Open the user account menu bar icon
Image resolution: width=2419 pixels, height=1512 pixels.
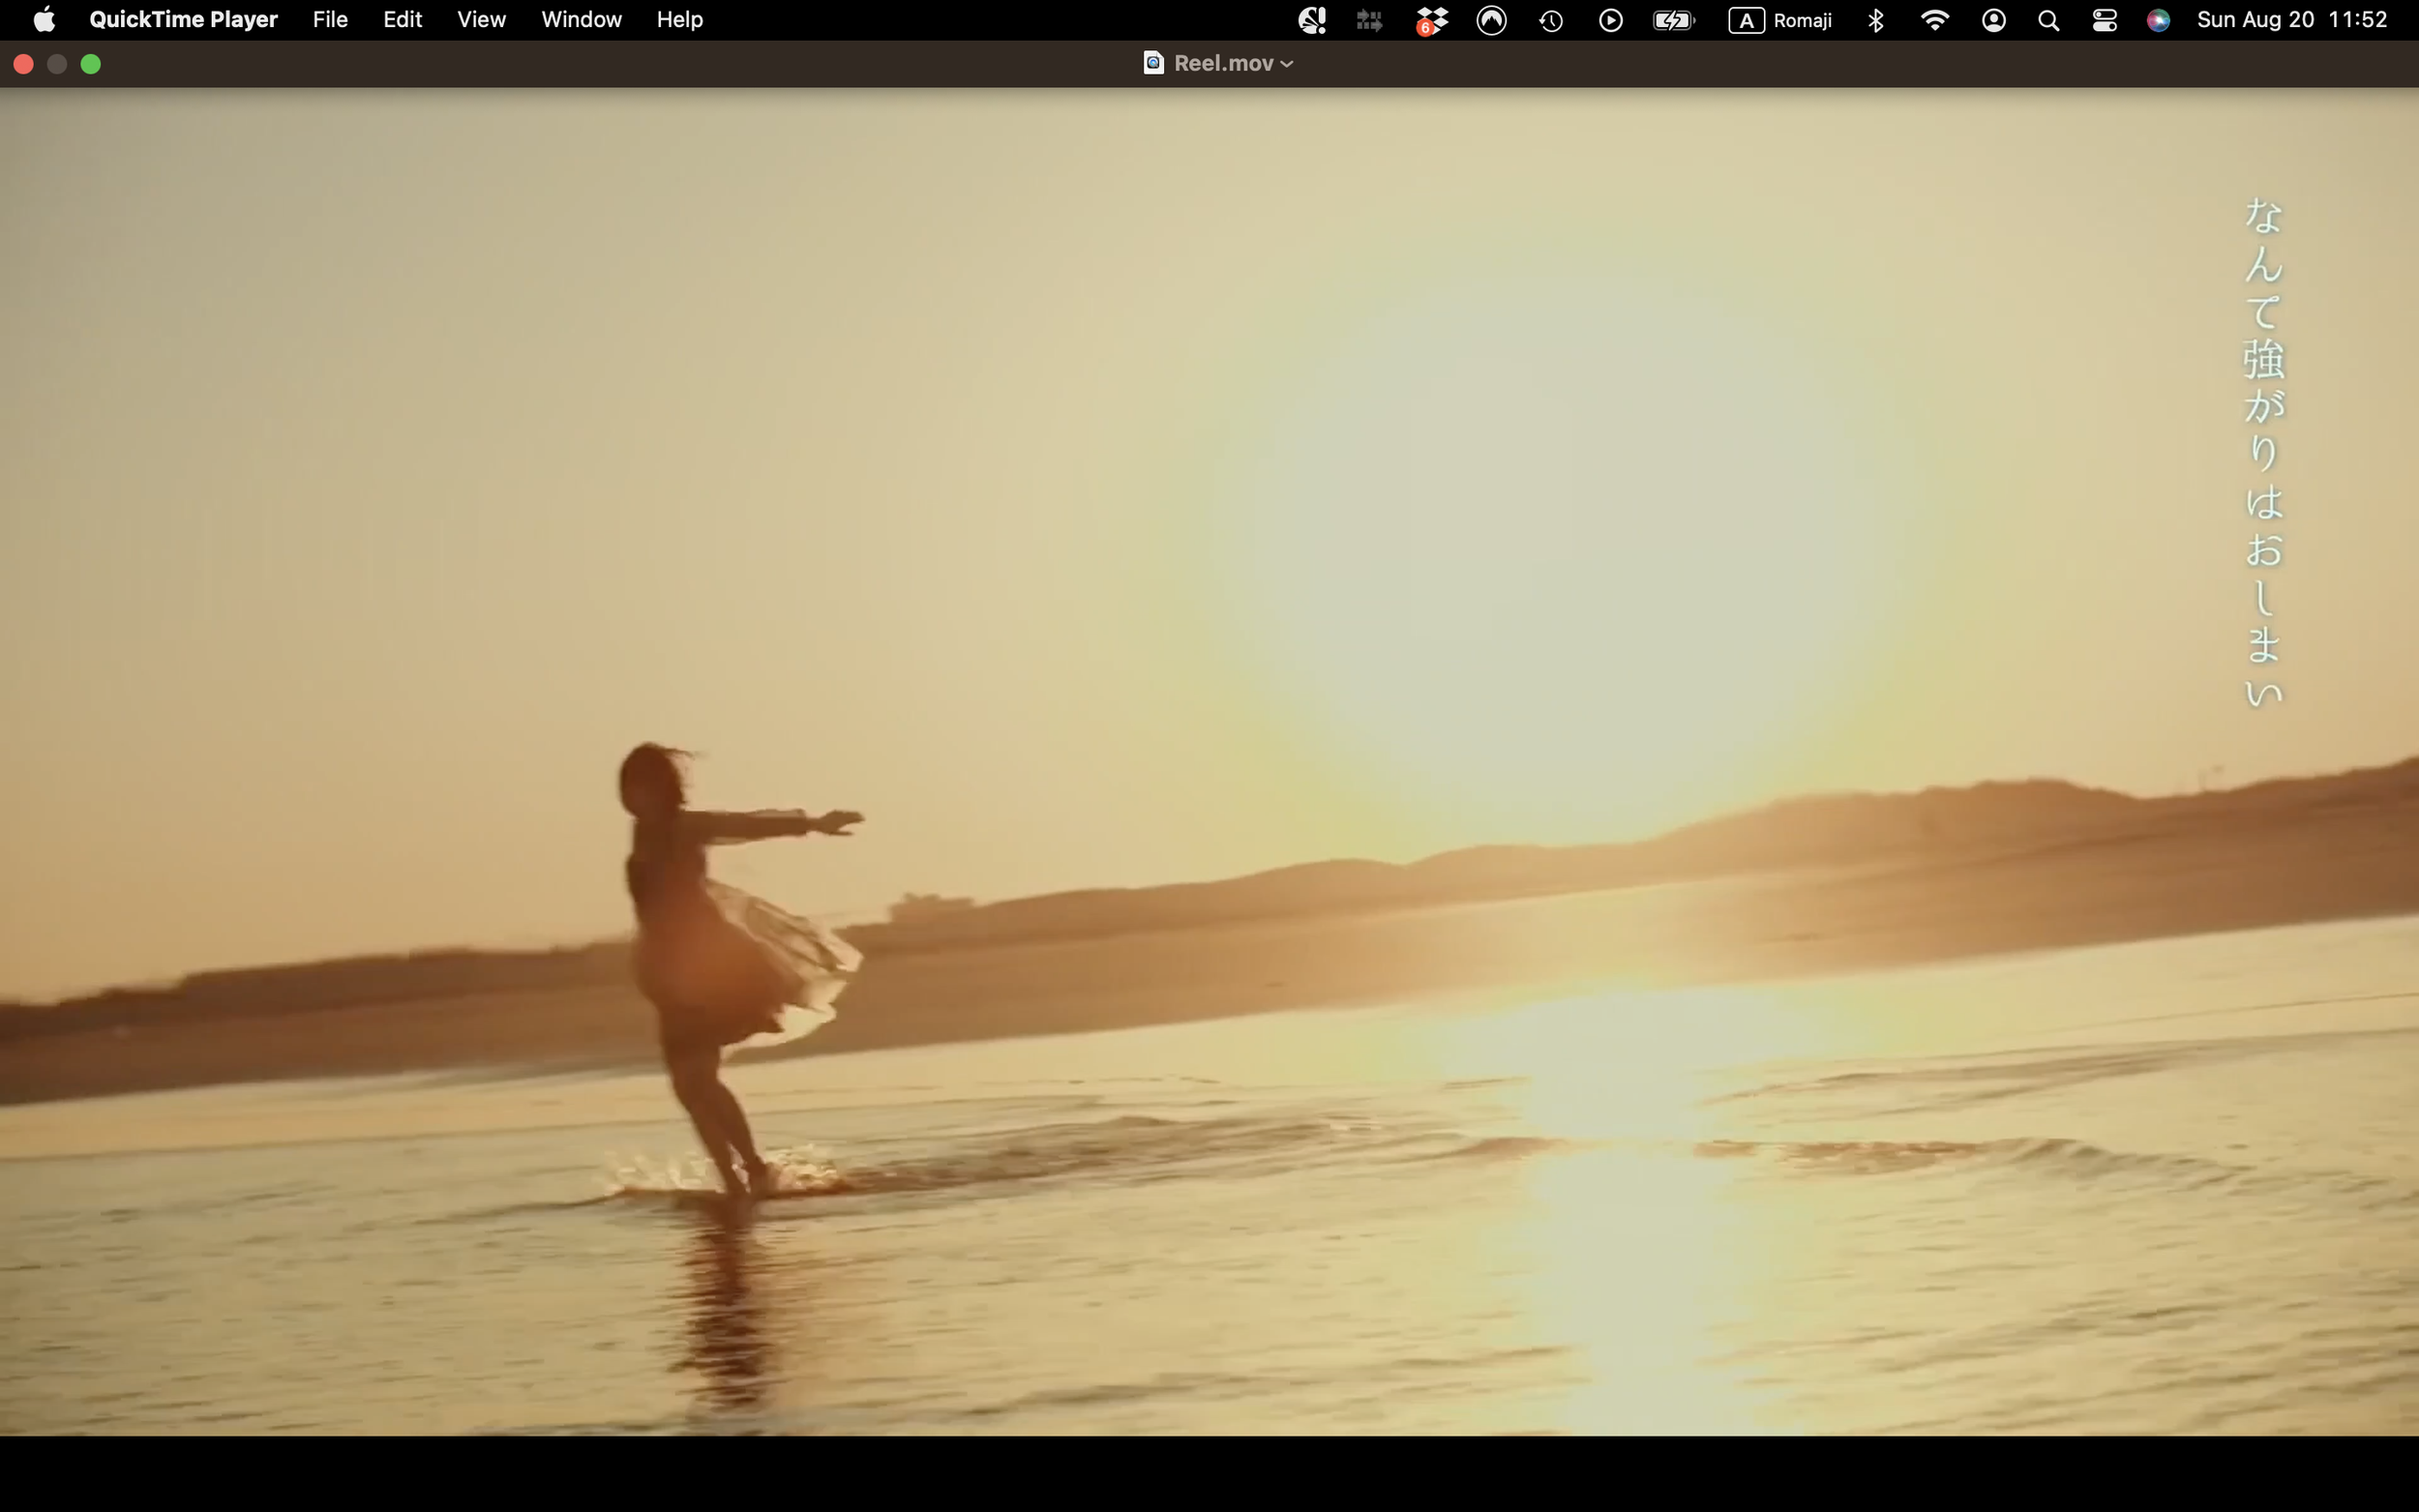point(1993,20)
